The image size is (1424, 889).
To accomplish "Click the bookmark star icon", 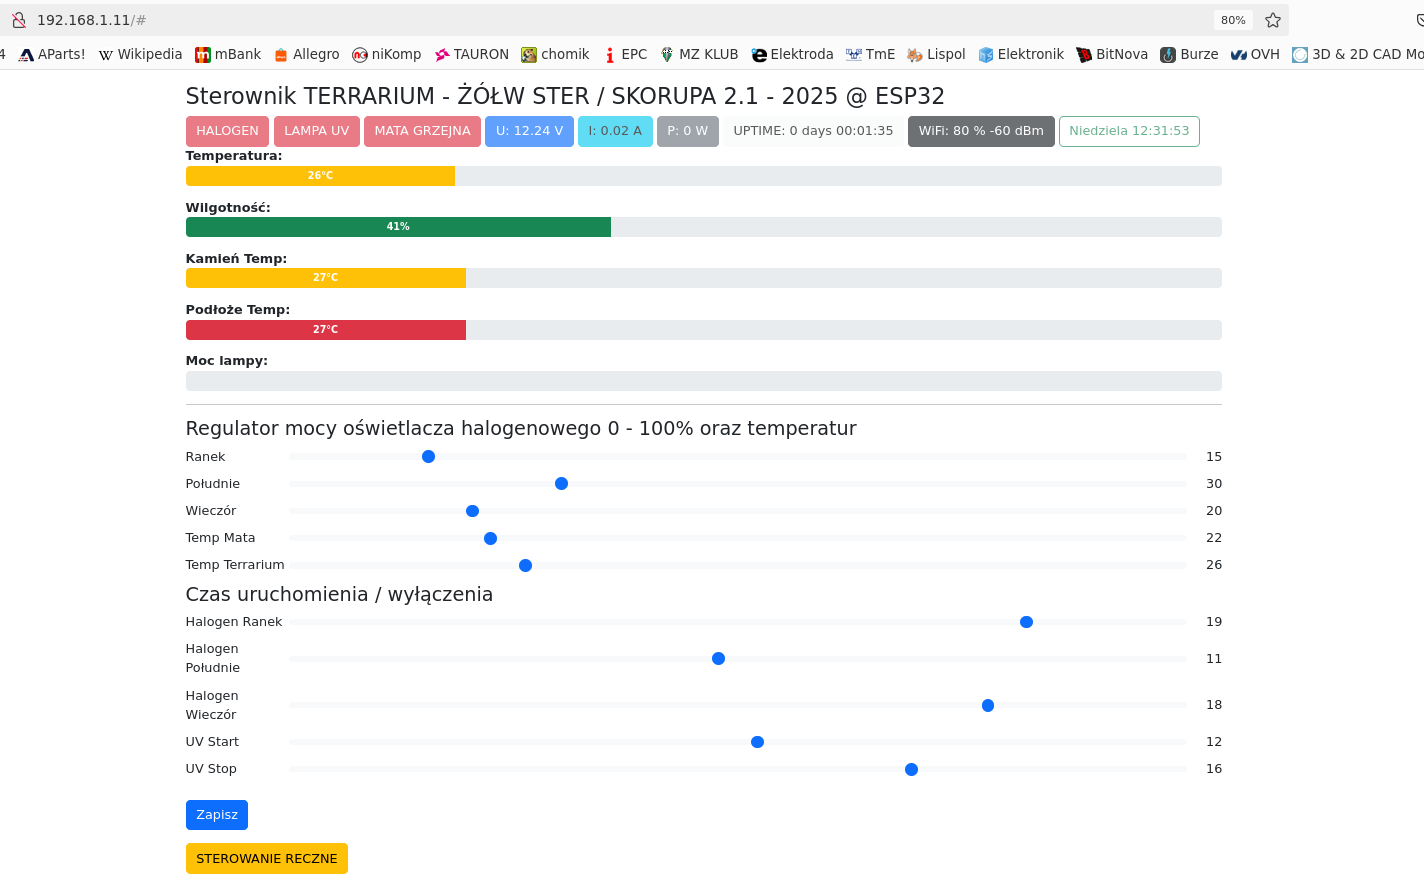I will pyautogui.click(x=1273, y=20).
